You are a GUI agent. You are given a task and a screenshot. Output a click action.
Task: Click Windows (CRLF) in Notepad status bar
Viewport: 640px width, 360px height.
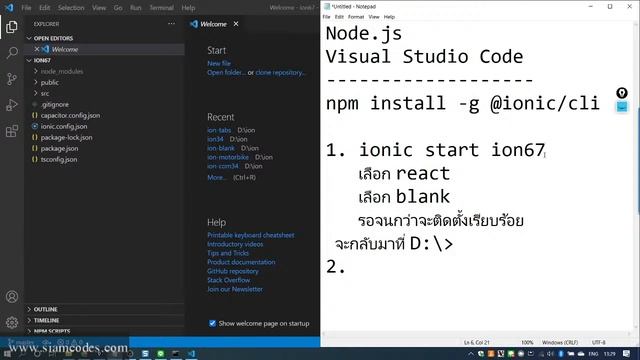[560, 342]
